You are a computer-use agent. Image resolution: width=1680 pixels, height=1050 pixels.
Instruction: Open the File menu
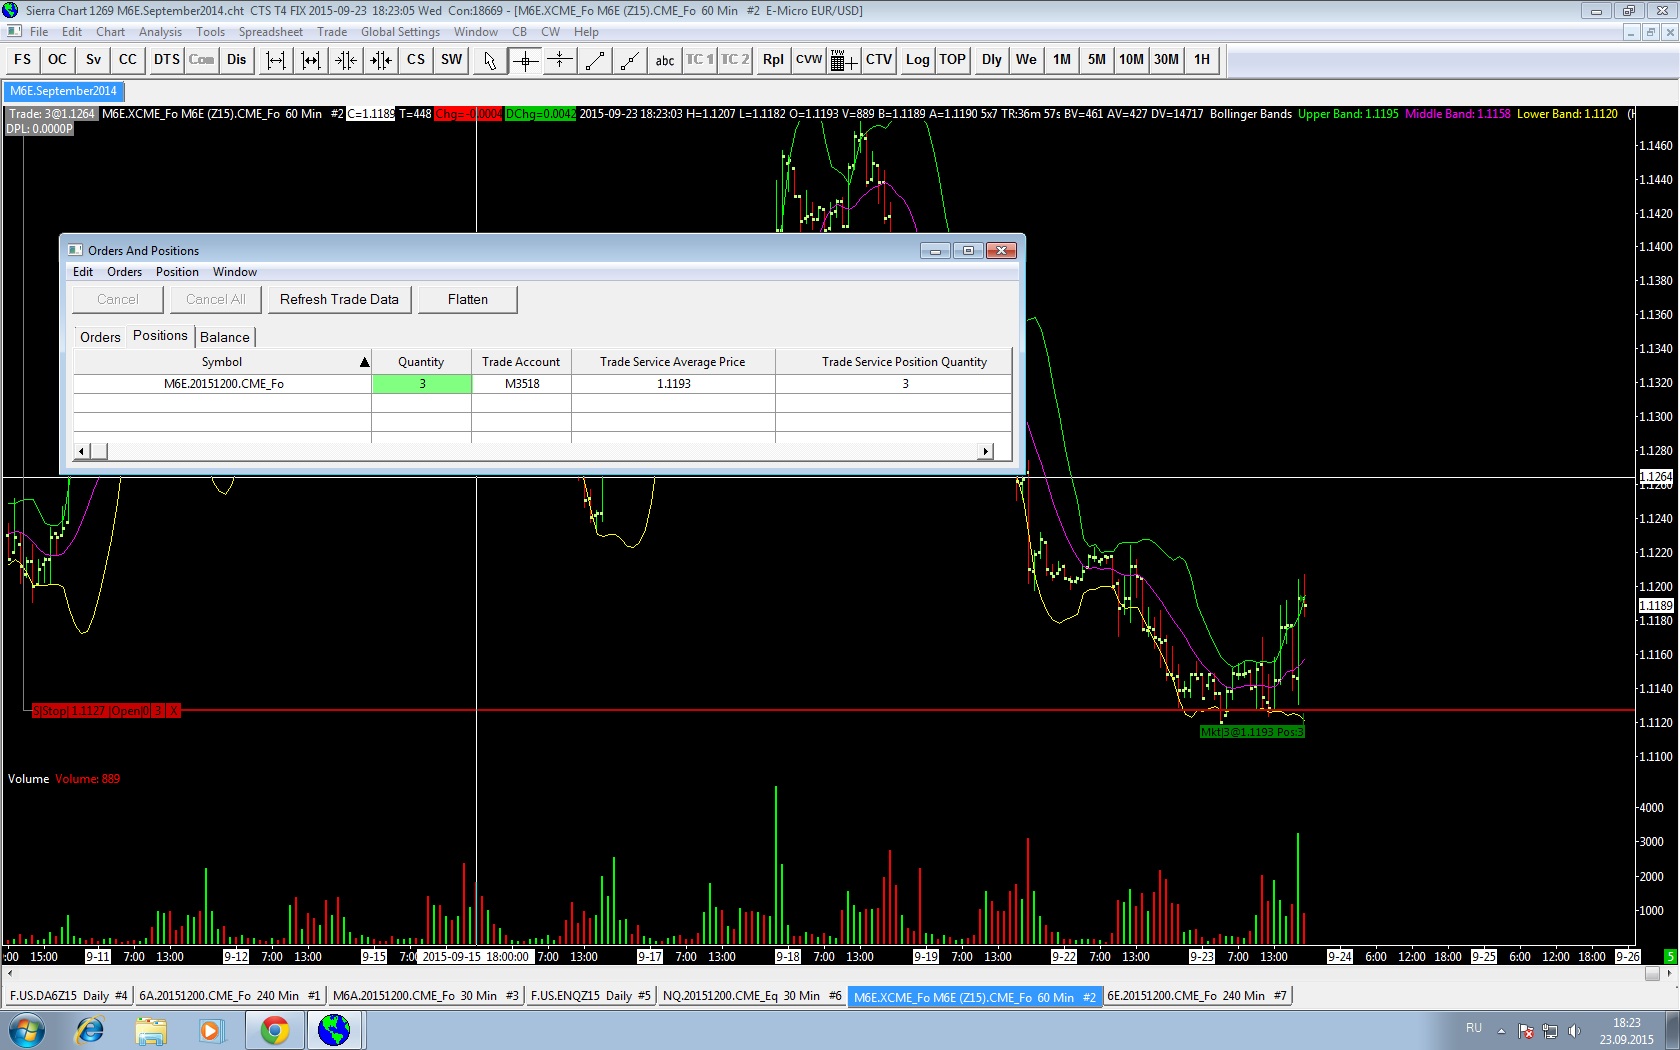coord(39,32)
